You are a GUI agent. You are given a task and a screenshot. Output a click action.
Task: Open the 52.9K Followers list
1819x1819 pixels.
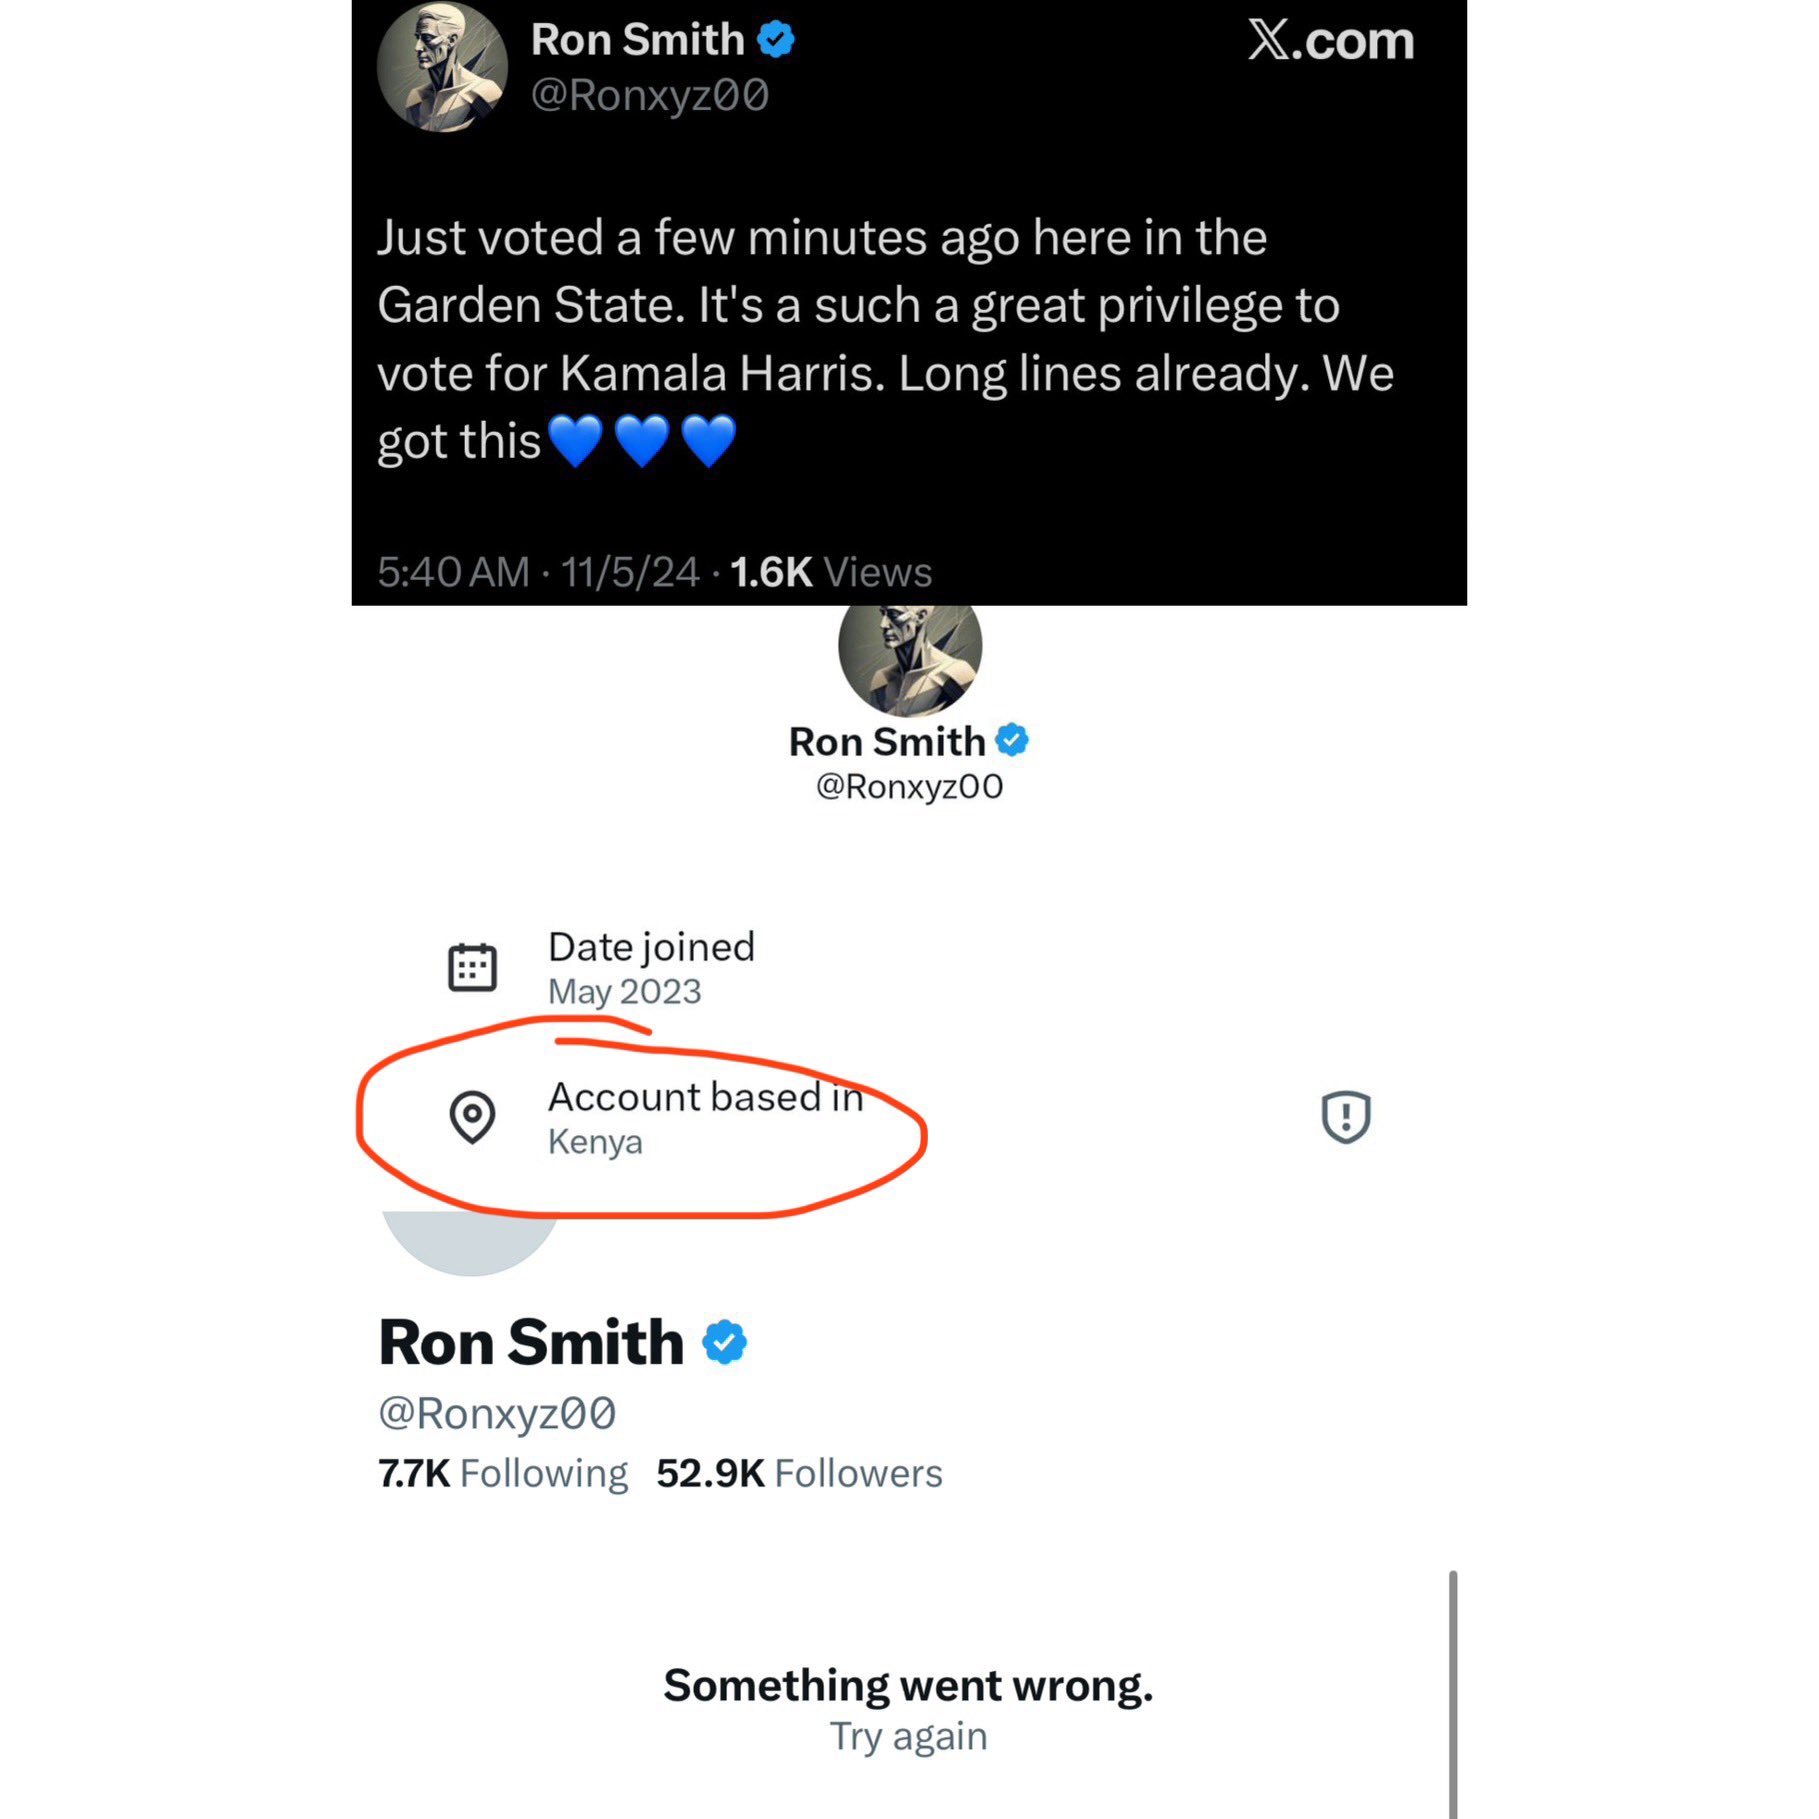[x=799, y=1473]
